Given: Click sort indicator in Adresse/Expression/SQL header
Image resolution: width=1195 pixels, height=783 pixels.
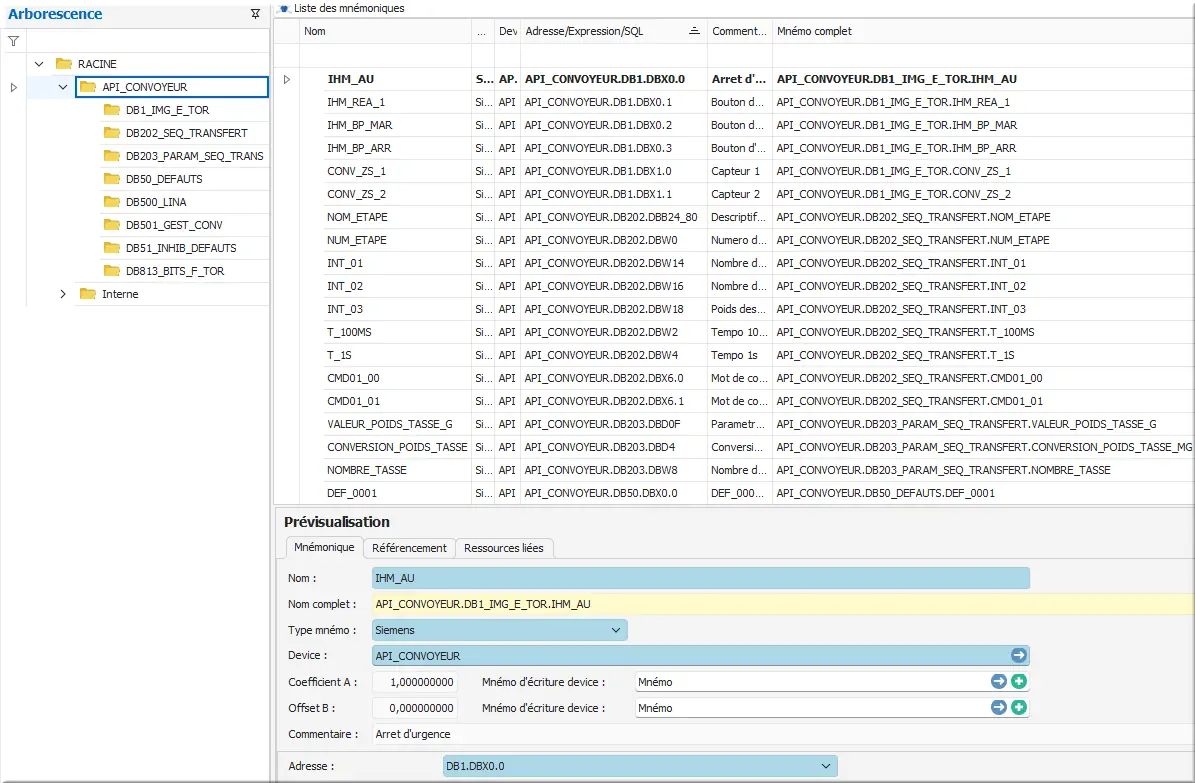Looking at the screenshot, I should click(694, 31).
